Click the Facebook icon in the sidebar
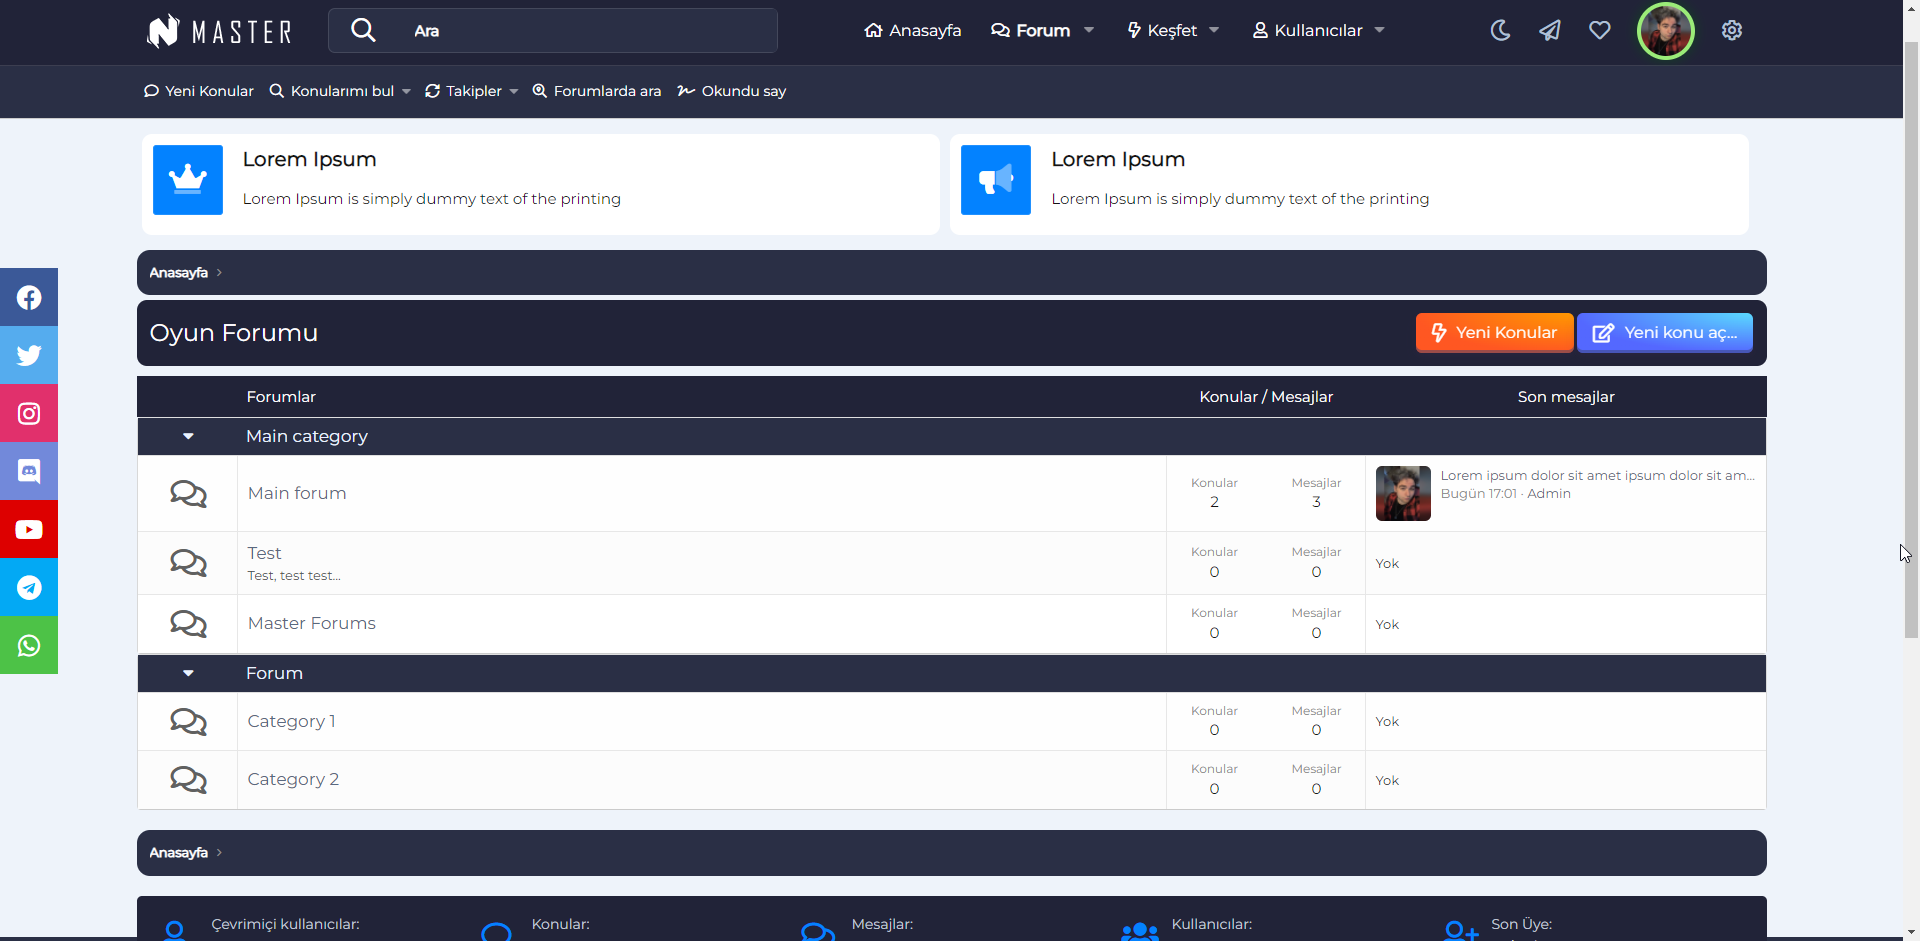This screenshot has width=1920, height=941. [29, 297]
